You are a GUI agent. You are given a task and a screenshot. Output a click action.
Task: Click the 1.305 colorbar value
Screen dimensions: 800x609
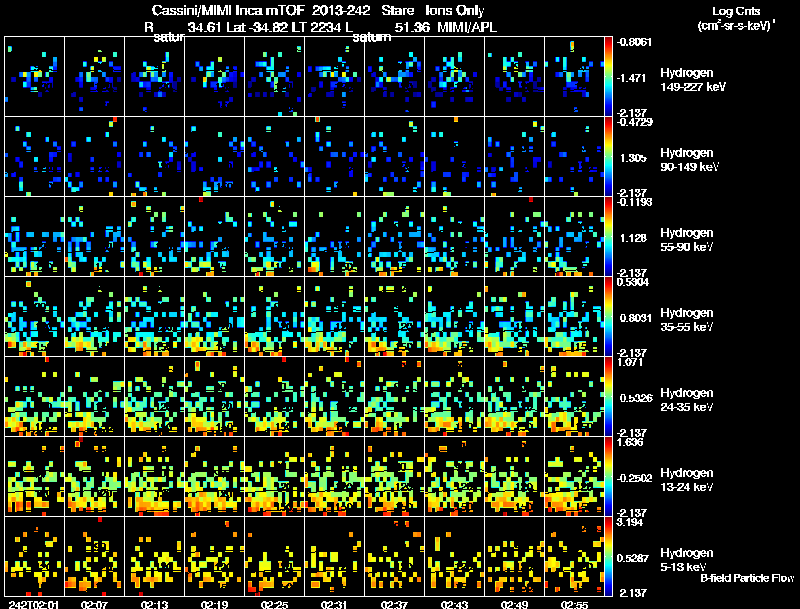coord(633,158)
